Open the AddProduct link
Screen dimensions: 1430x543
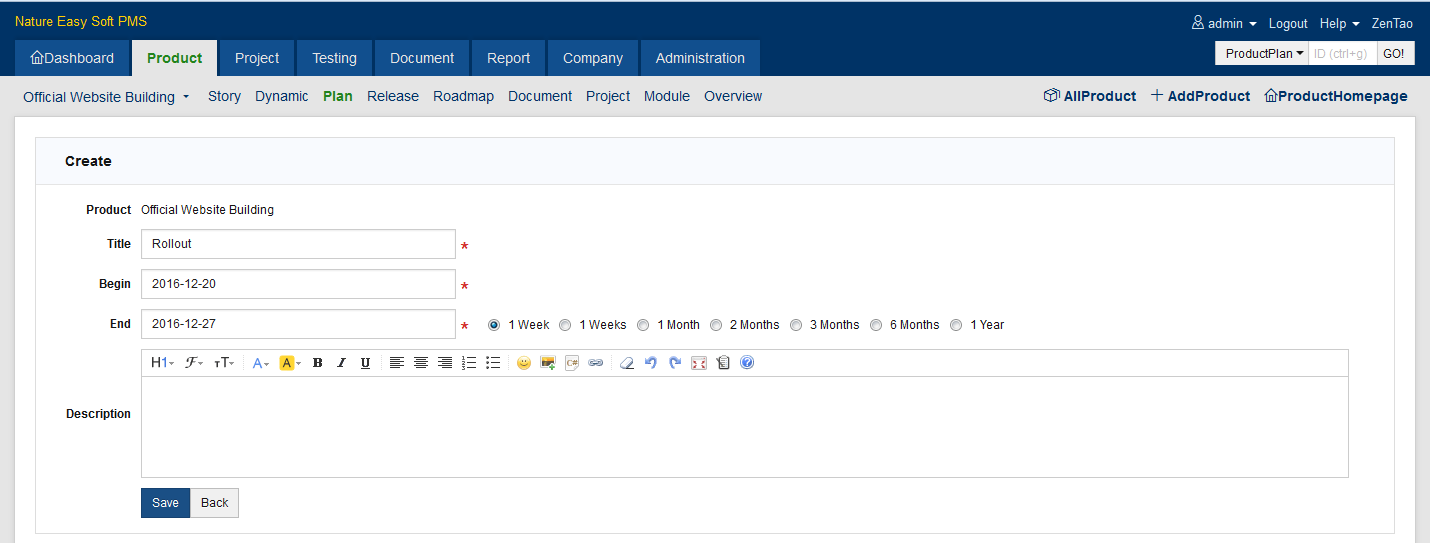1200,96
